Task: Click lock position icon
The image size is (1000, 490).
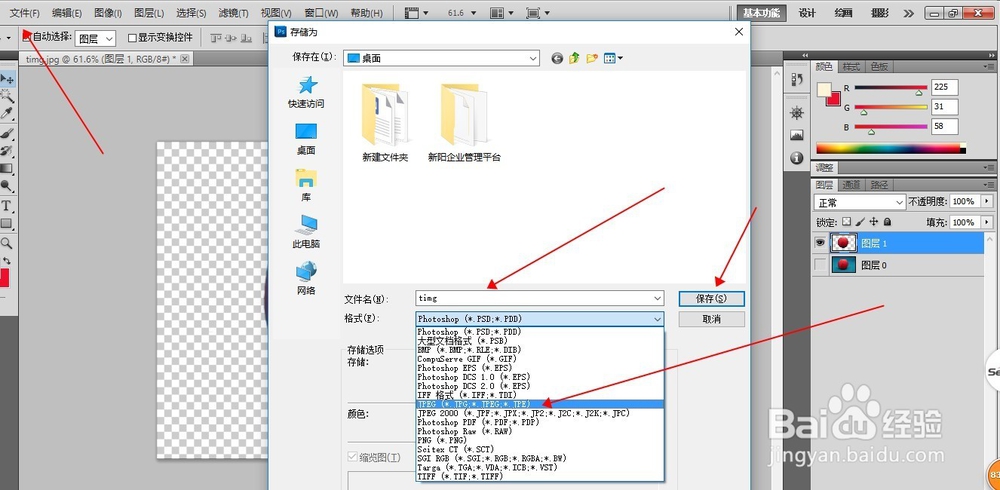Action: pos(873,222)
